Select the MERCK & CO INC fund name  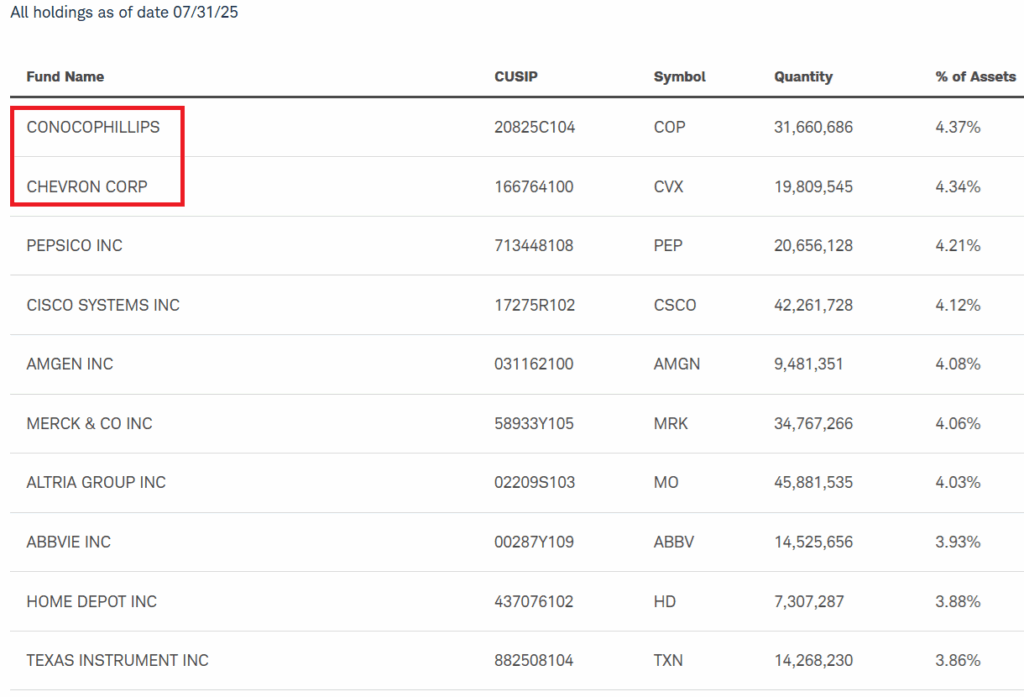[x=89, y=423]
